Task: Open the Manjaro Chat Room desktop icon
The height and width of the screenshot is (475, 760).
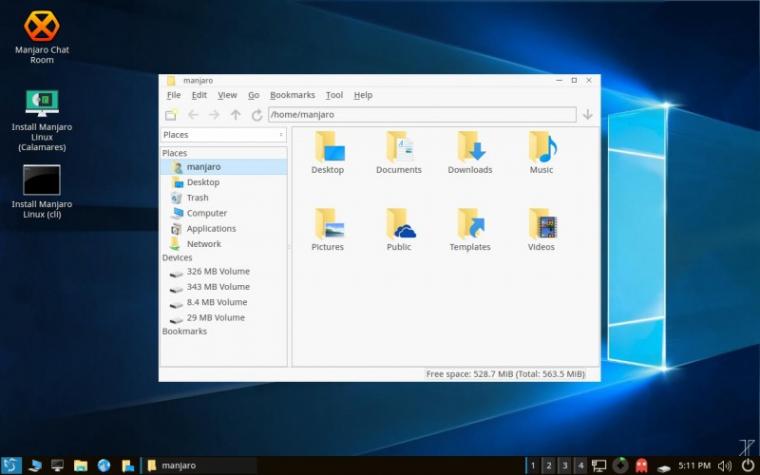Action: click(42, 37)
